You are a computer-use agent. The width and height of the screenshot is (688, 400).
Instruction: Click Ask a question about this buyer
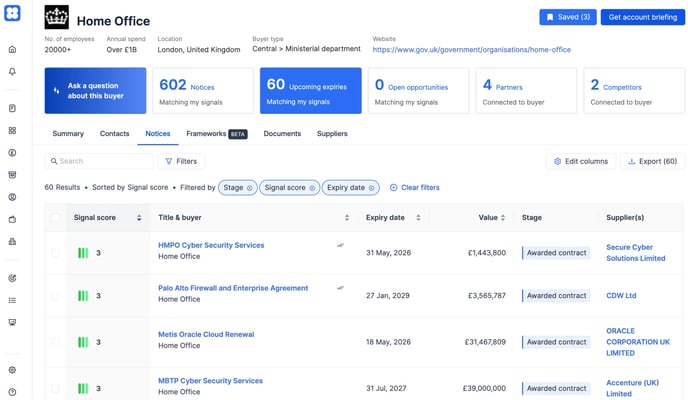point(95,91)
